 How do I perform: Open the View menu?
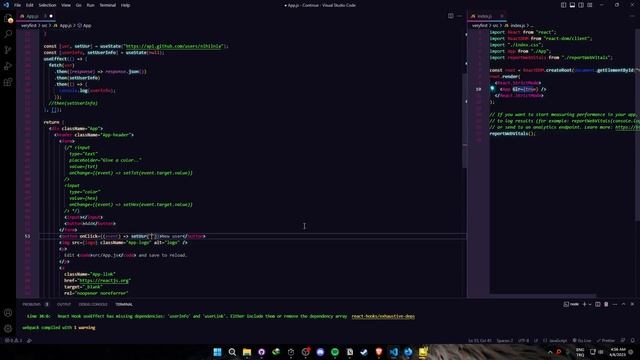coord(66,5)
